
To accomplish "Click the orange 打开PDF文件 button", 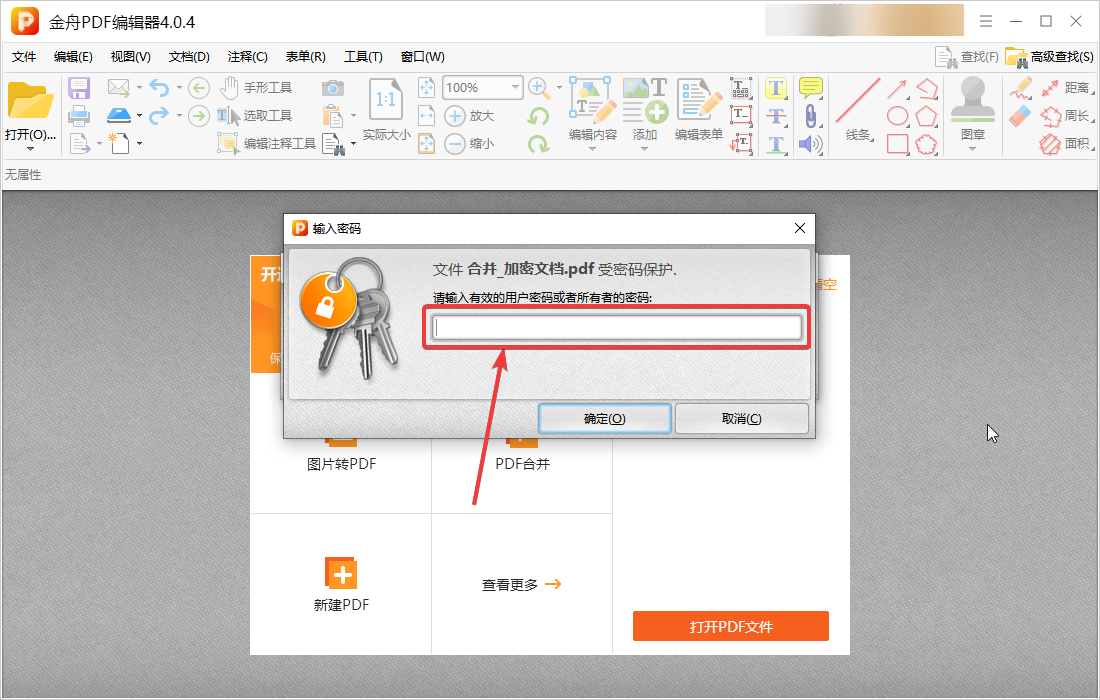I will pos(730,627).
